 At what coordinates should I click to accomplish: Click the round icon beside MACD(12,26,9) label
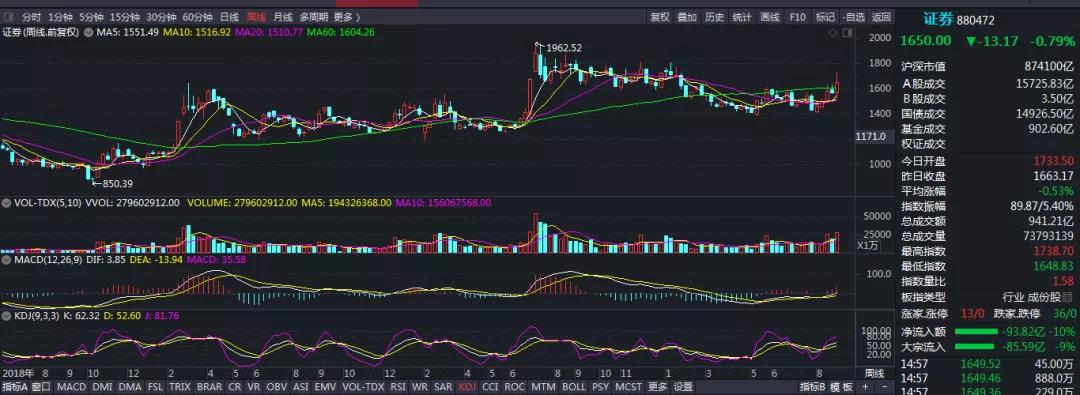[x=6, y=259]
